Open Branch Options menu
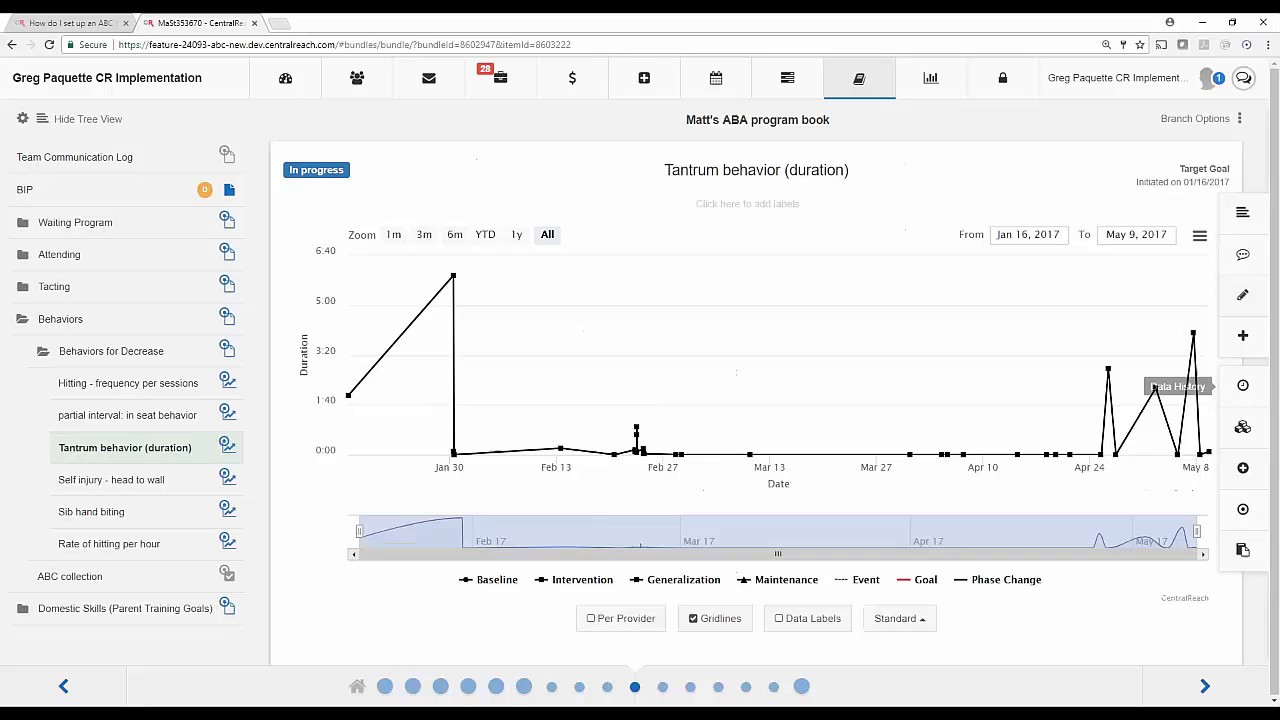The height and width of the screenshot is (720, 1280). pyautogui.click(x=1201, y=119)
